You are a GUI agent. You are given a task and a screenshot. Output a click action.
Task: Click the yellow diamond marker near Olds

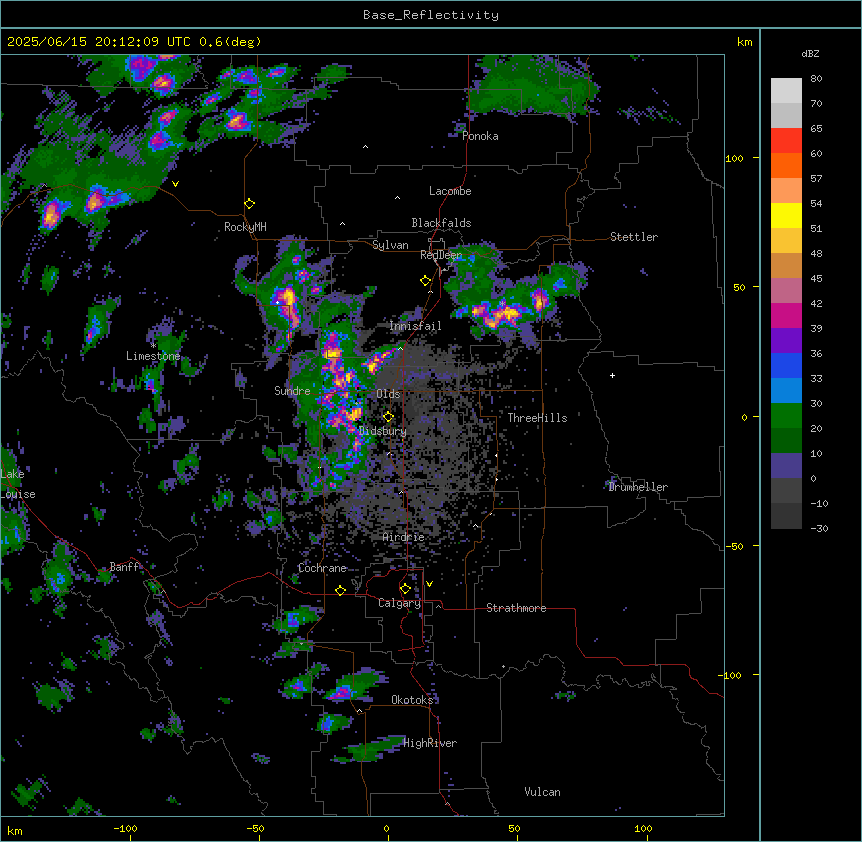(x=389, y=417)
